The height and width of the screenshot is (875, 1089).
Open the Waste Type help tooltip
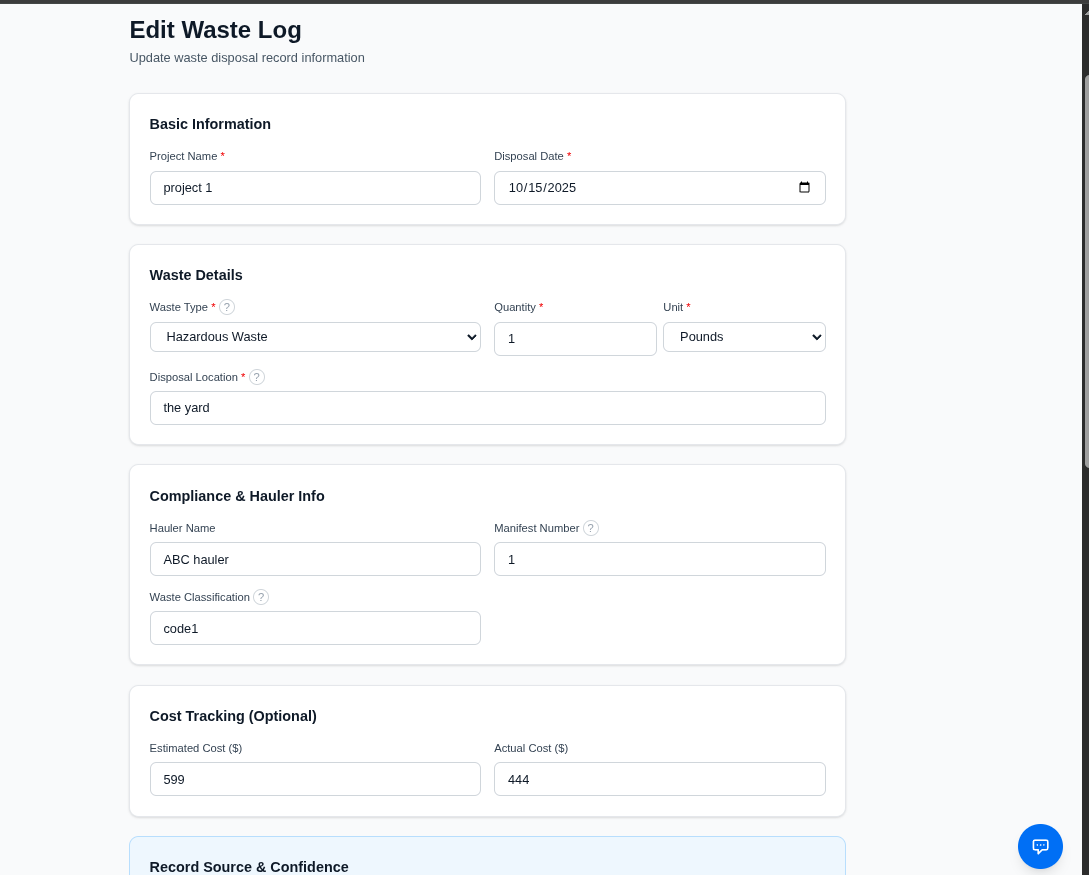(x=227, y=307)
